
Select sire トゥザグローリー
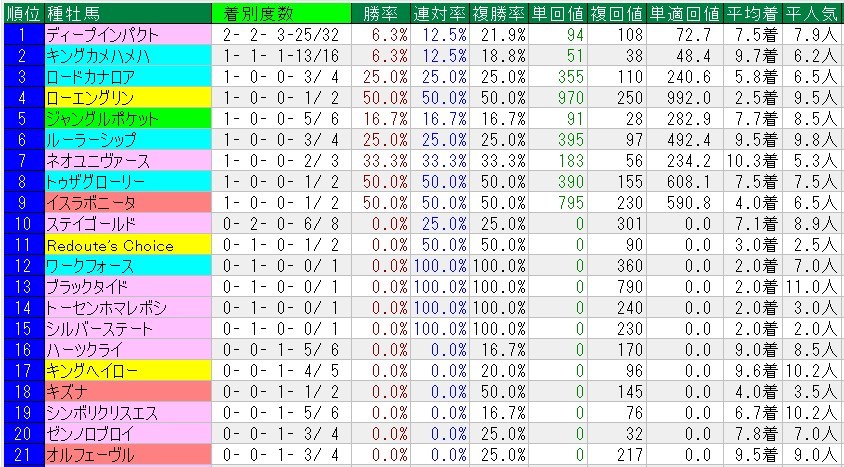click(x=128, y=182)
